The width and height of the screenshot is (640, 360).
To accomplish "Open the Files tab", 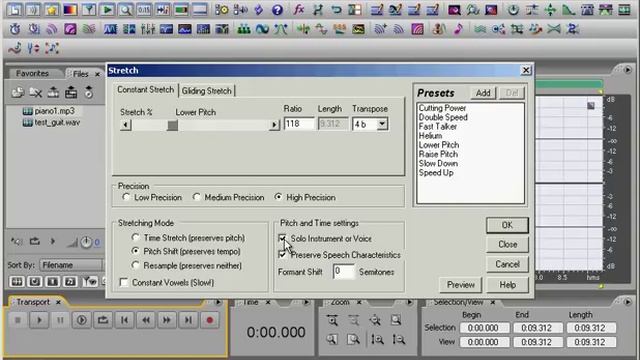I will tap(80, 74).
